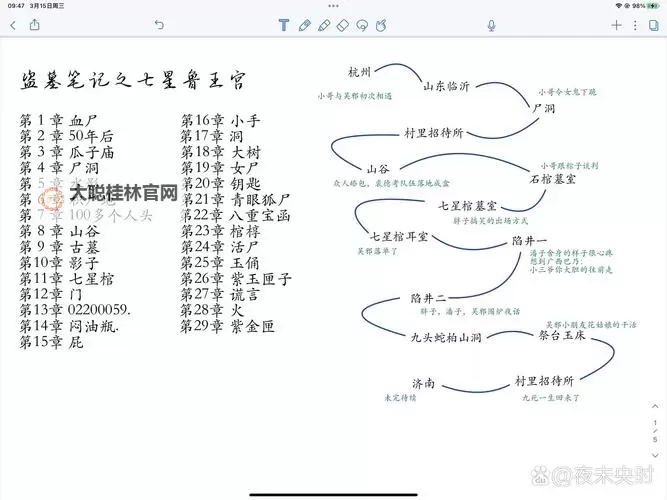Select the Lasso selection tool
This screenshot has height=500, width=667.
tap(362, 25)
